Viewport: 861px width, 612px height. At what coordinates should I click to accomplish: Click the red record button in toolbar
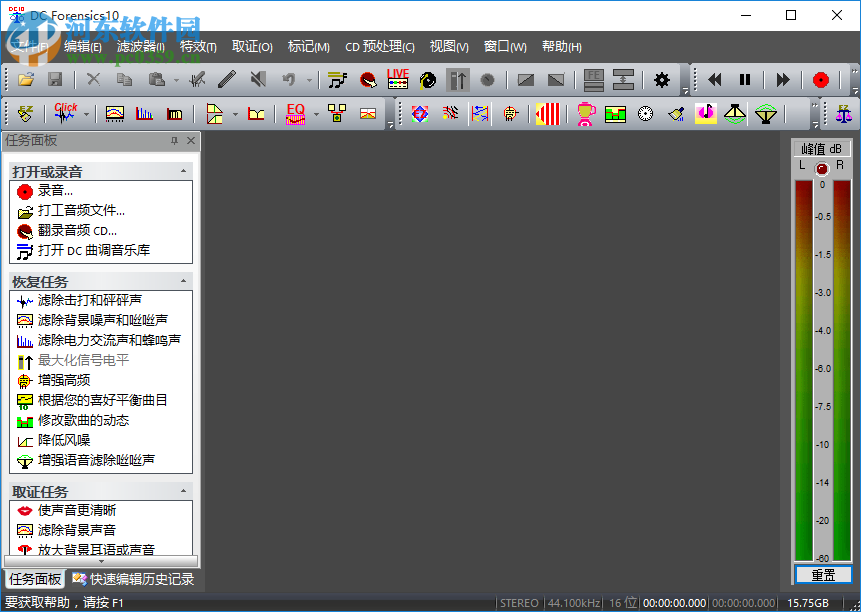point(821,80)
